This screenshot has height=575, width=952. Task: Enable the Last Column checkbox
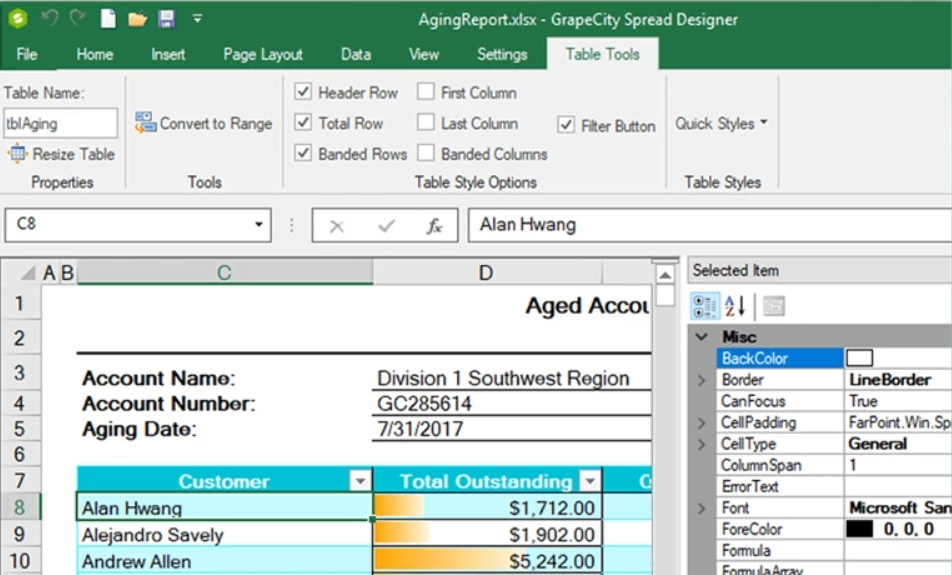tap(426, 122)
